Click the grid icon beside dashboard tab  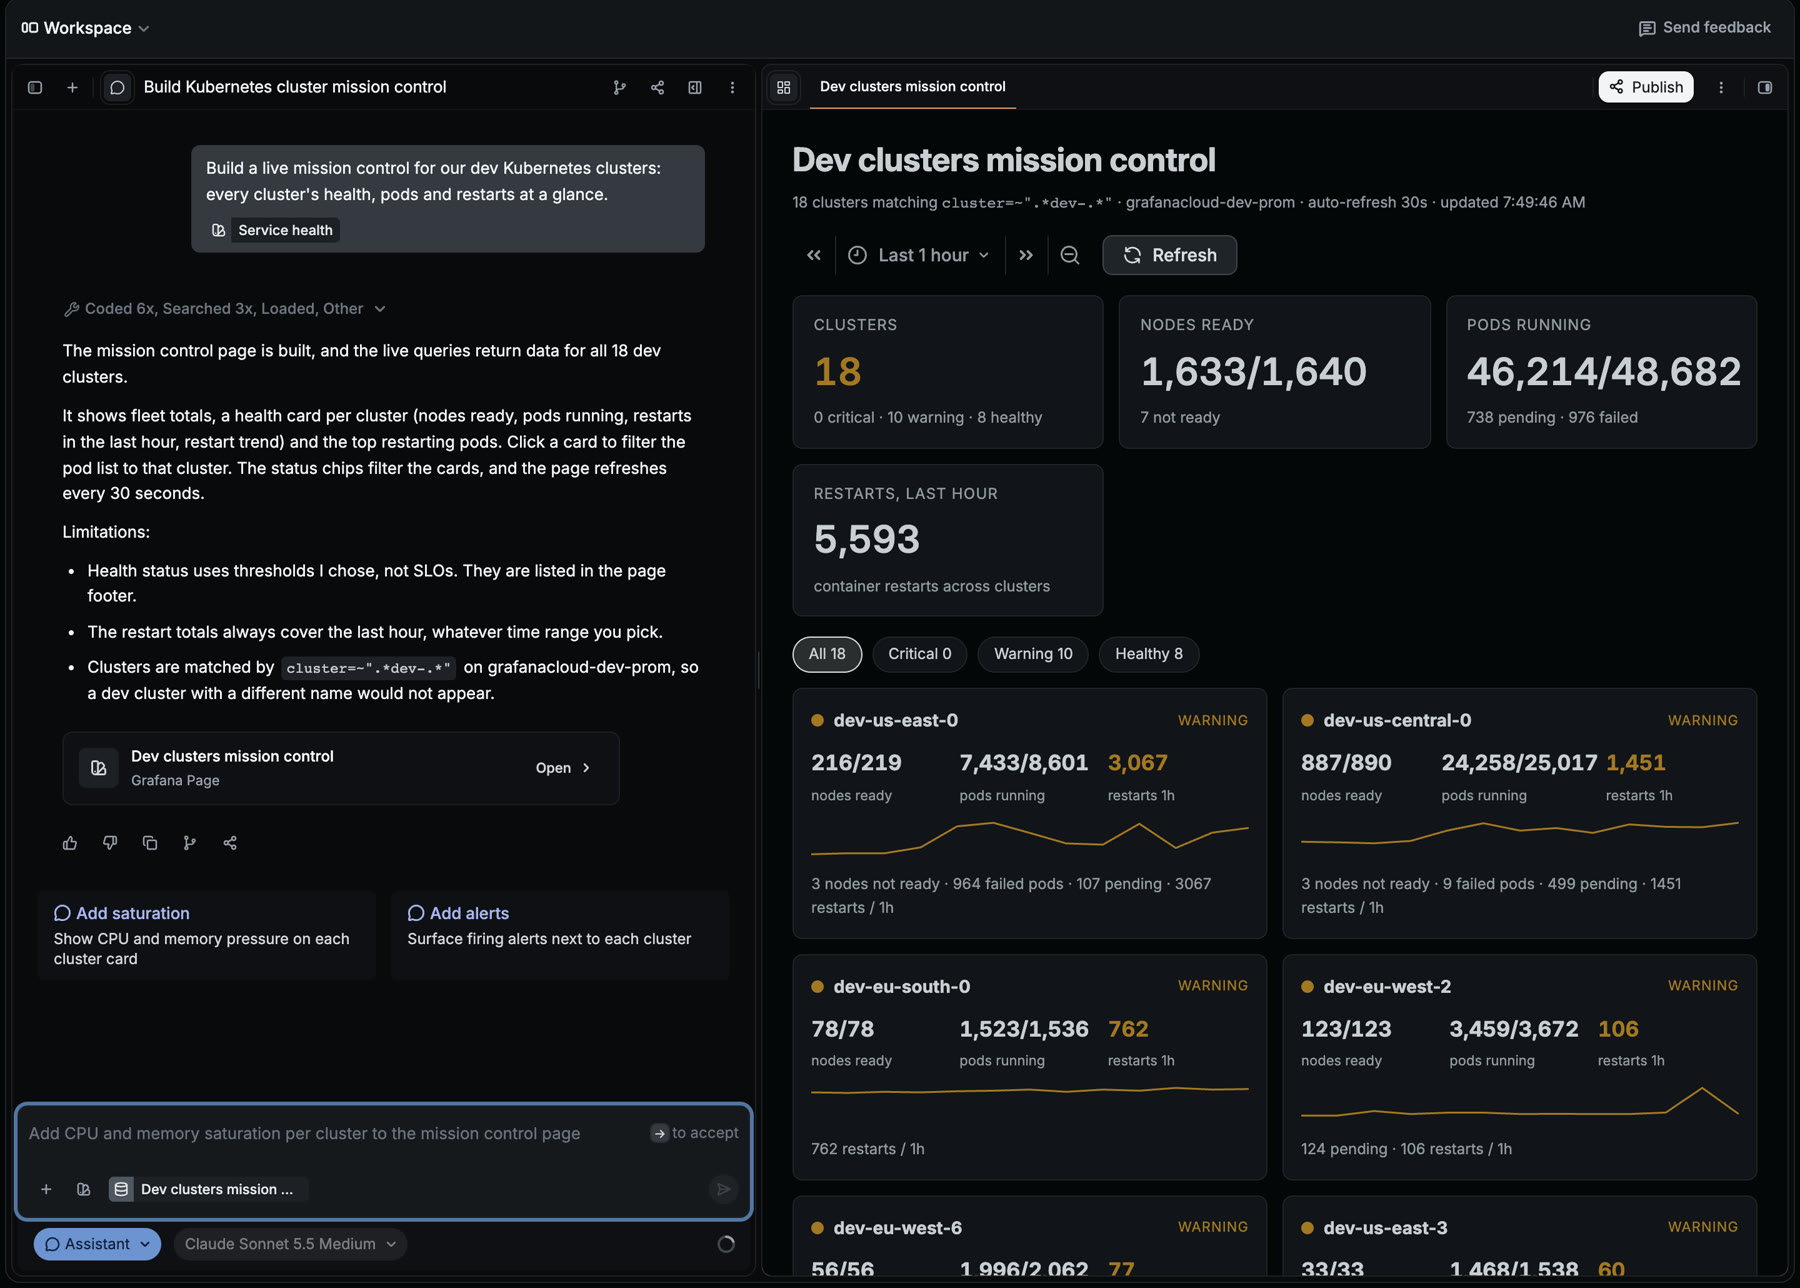click(x=784, y=87)
